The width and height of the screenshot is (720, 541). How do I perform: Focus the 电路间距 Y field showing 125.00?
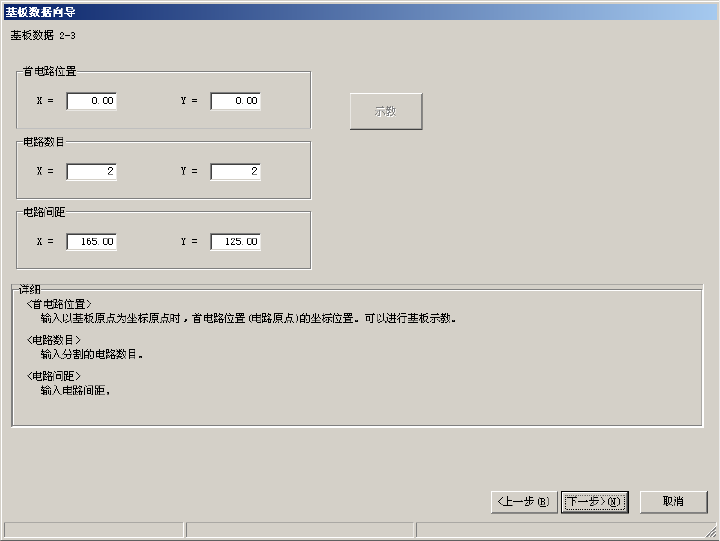pyautogui.click(x=236, y=242)
